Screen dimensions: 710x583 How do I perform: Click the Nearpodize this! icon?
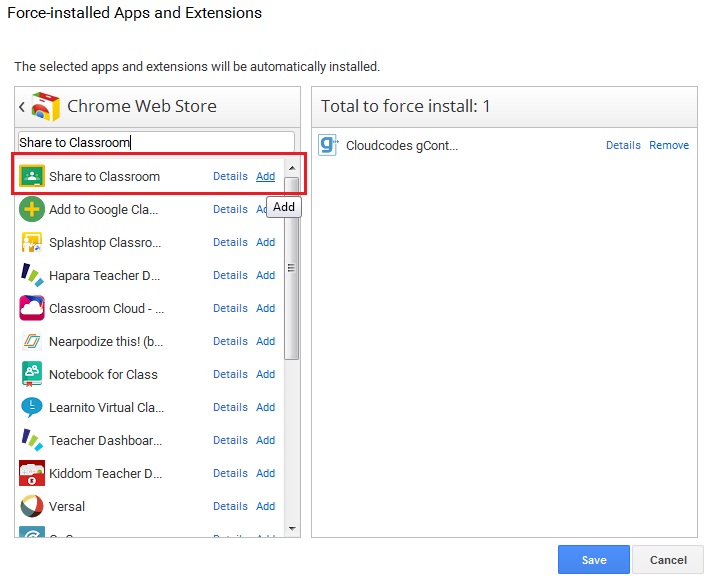[x=32, y=341]
